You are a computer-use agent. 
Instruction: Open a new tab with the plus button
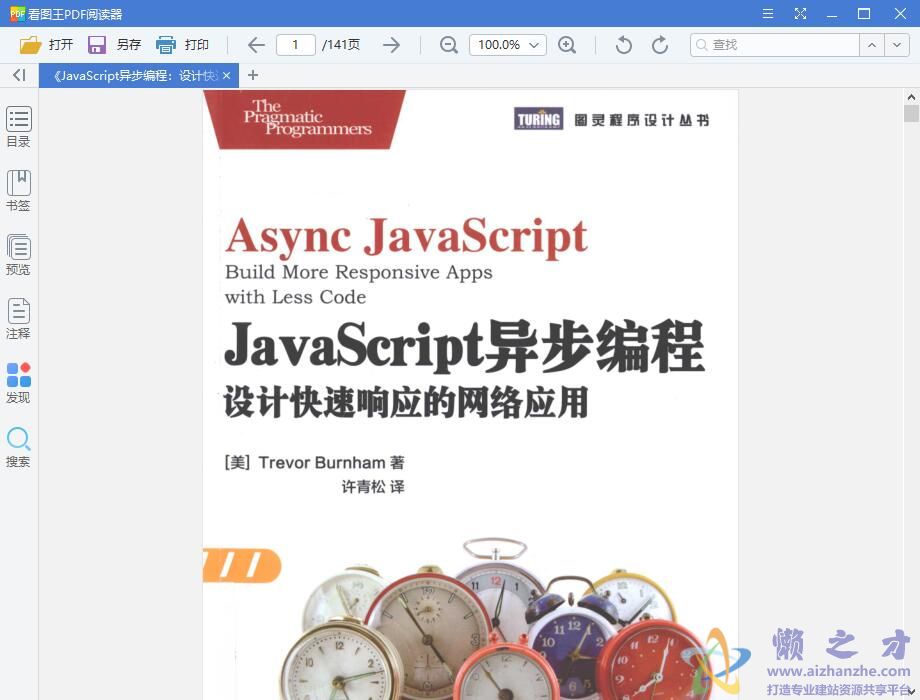click(252, 75)
